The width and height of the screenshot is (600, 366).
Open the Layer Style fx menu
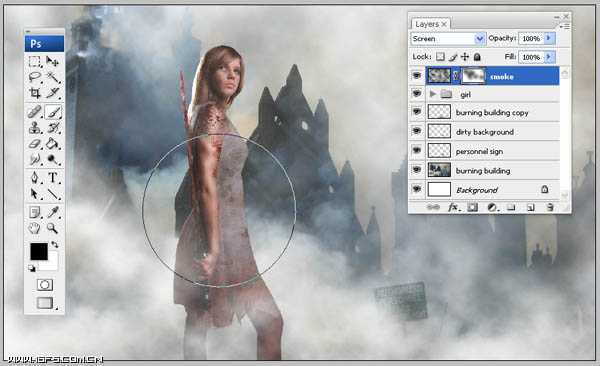(x=453, y=207)
